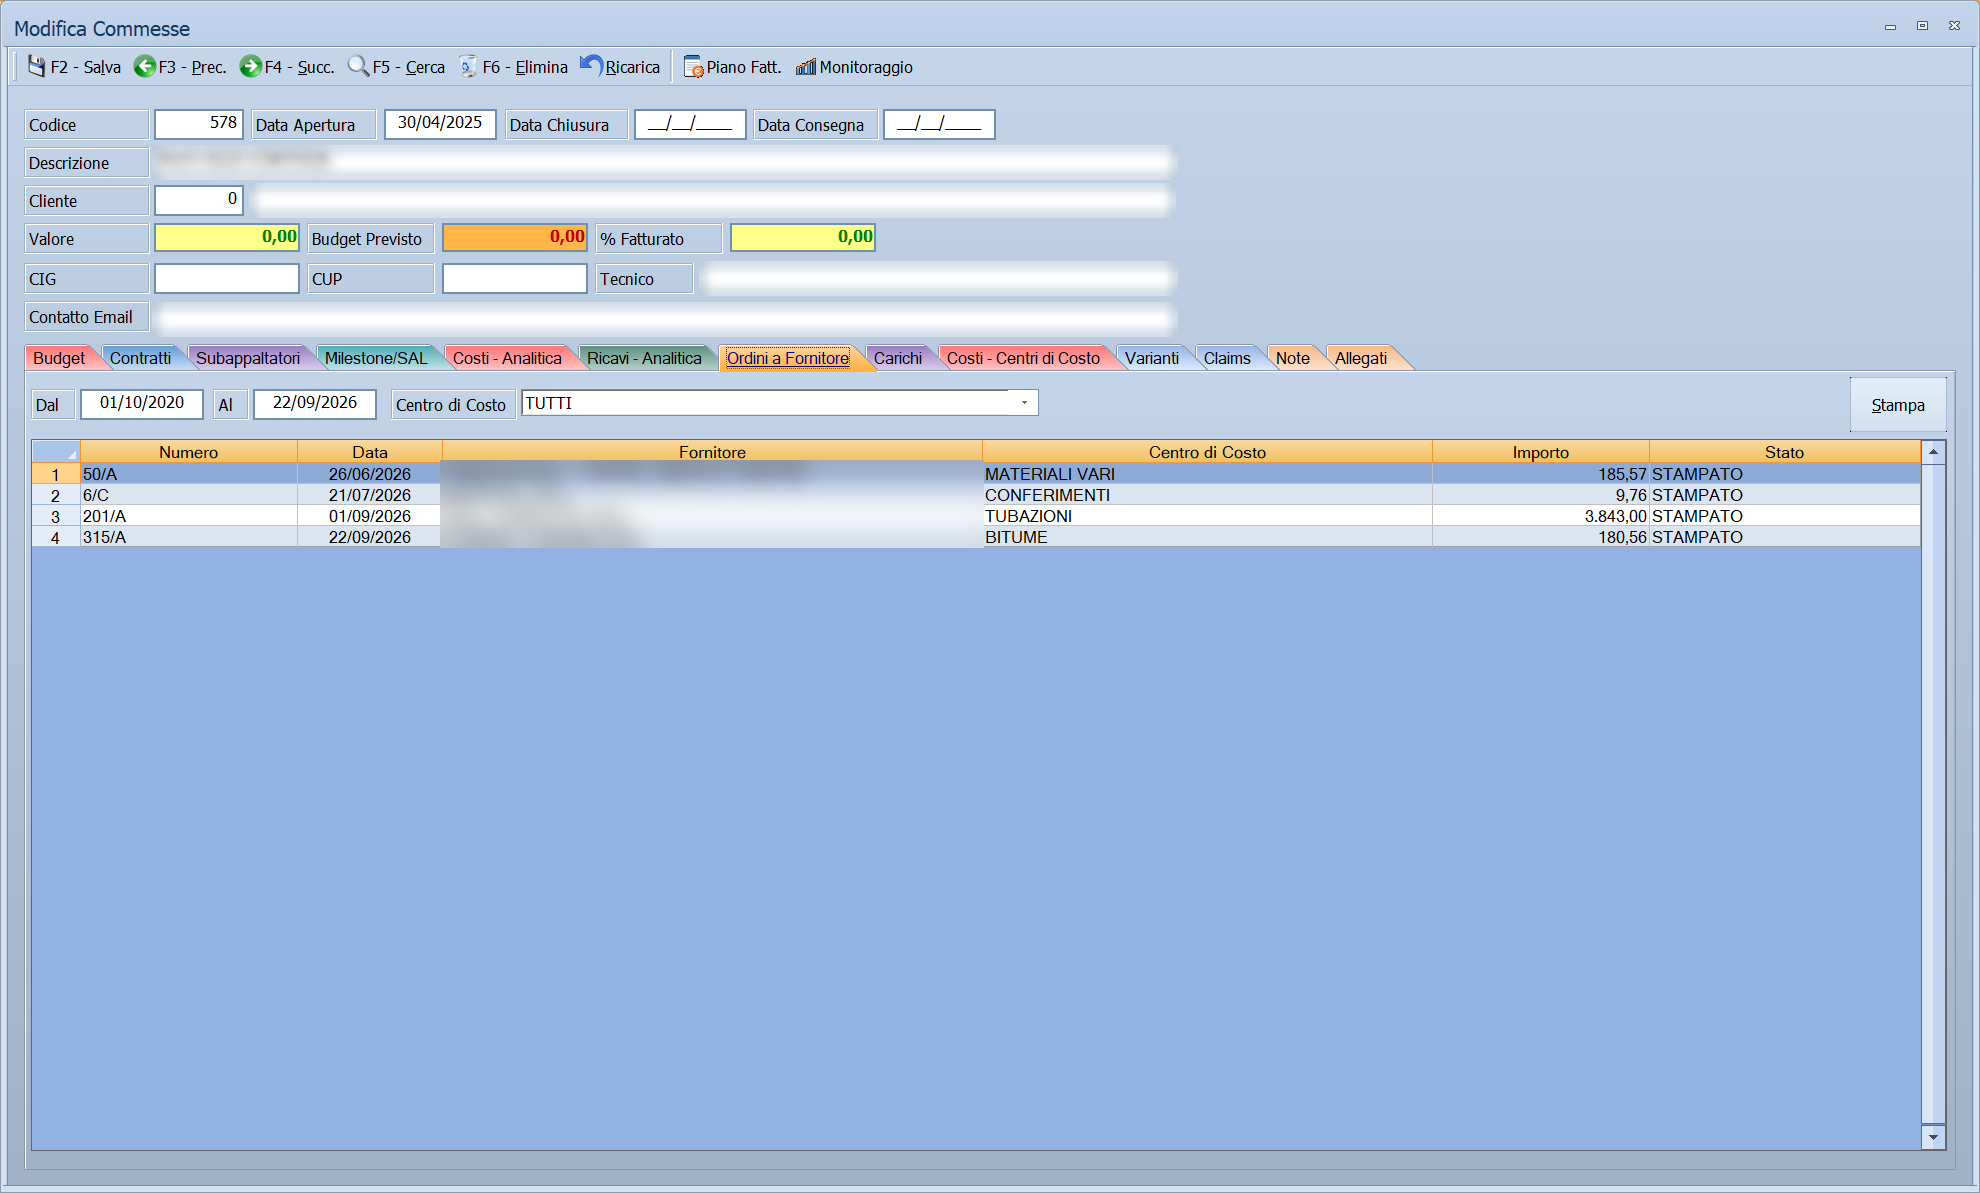Viewport: 1980px width, 1193px height.
Task: Click the F5 Cerca magnifier icon
Action: [x=358, y=66]
